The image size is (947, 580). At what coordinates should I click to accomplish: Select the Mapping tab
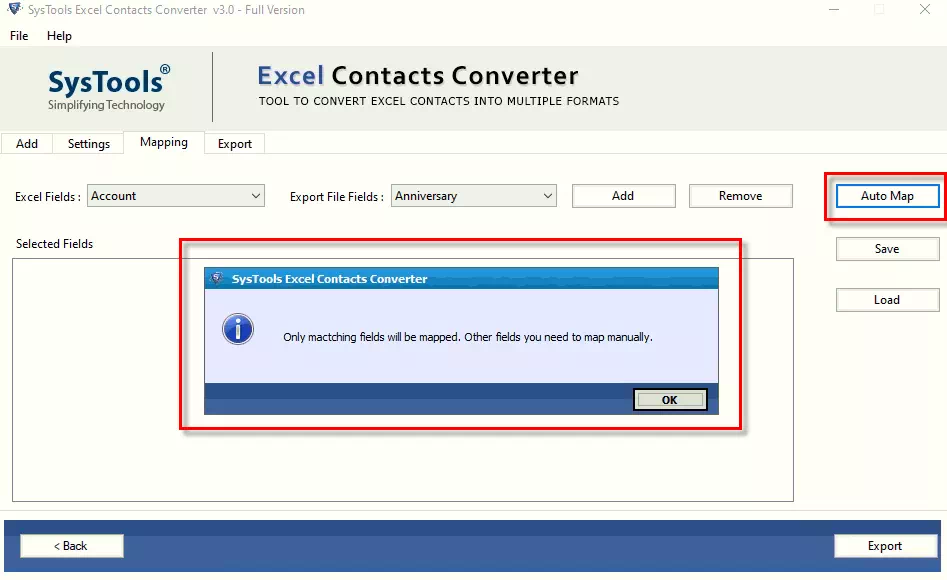(x=164, y=142)
